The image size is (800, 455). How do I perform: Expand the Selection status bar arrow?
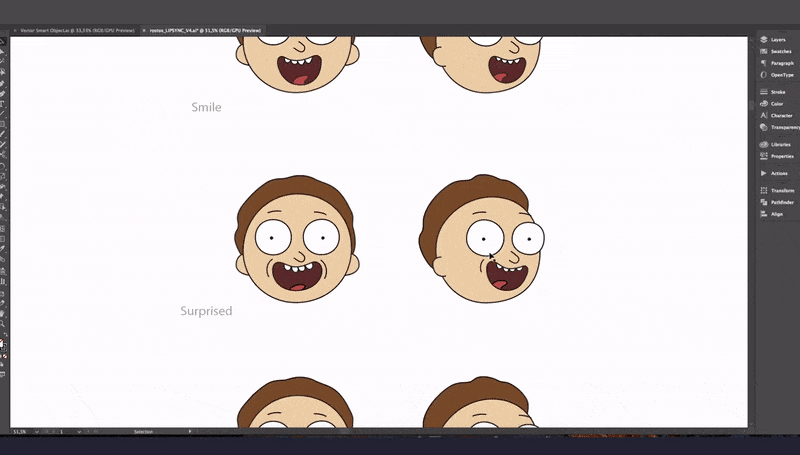pyautogui.click(x=190, y=432)
